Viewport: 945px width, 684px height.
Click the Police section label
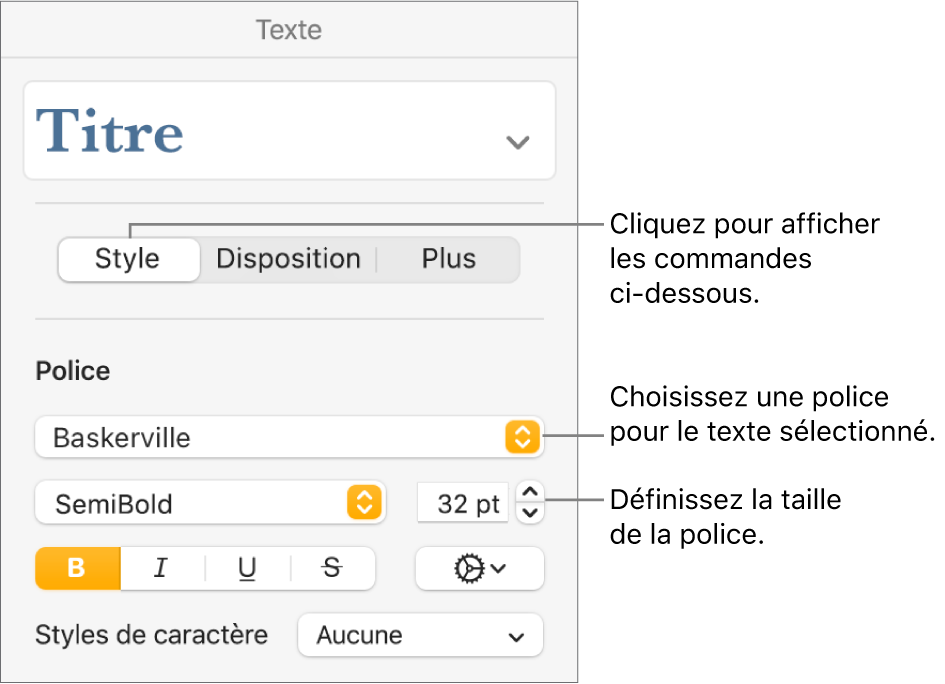[x=73, y=371]
